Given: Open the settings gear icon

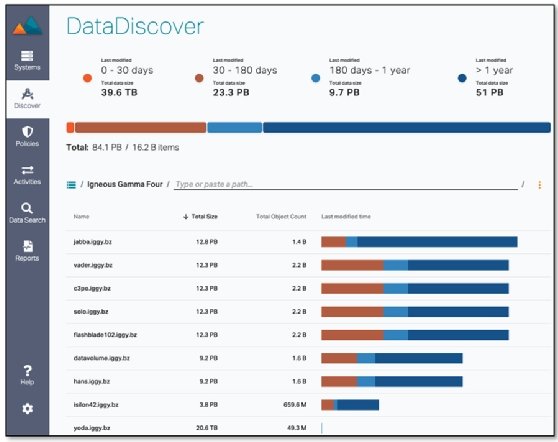Looking at the screenshot, I should pyautogui.click(x=27, y=409).
